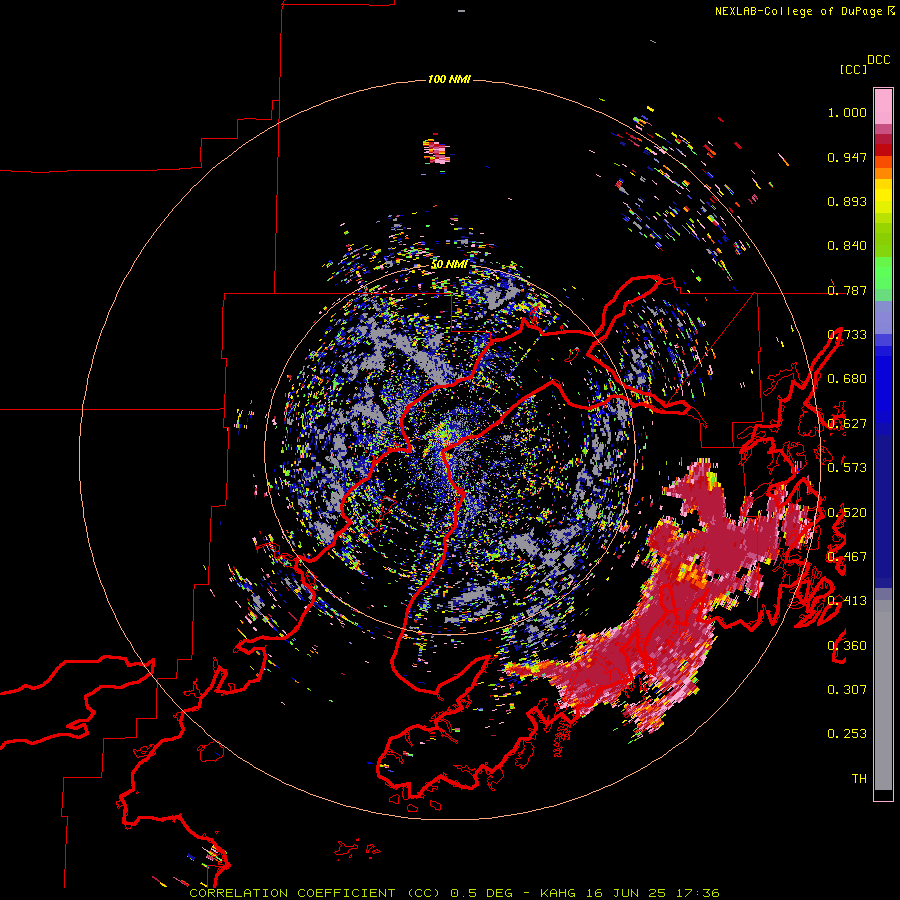Click the CORRELATION COEFFICIENT (CC) caption text
The width and height of the screenshot is (900, 900).
315,893
